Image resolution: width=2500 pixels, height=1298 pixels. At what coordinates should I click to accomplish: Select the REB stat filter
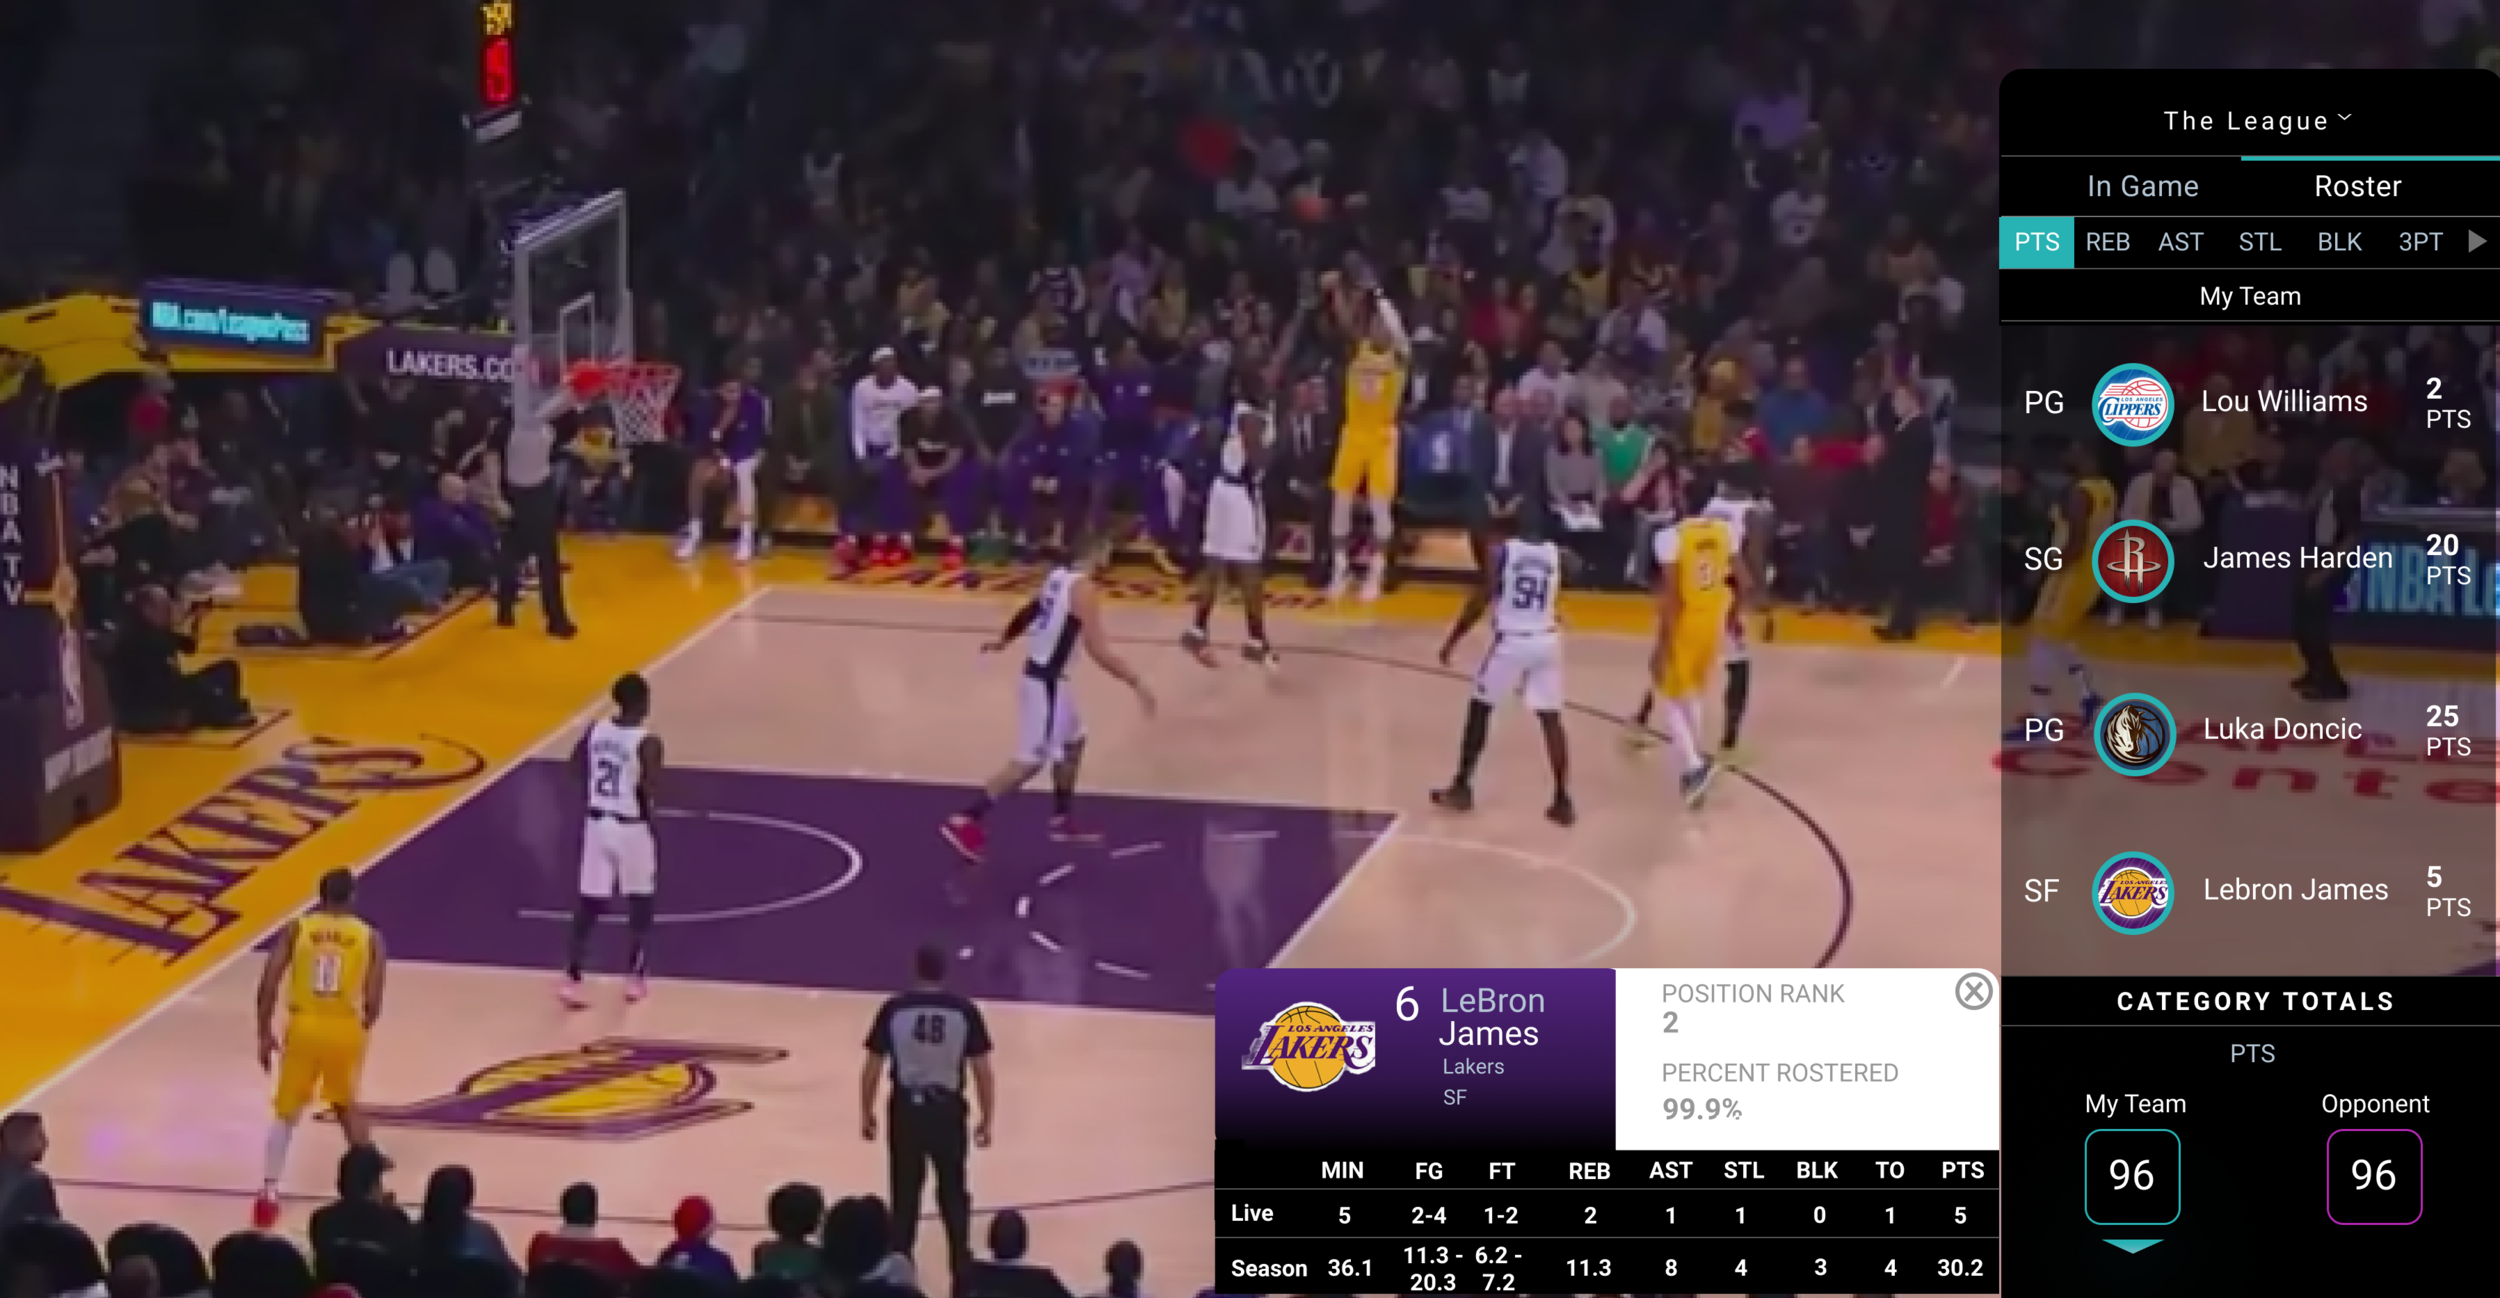pos(2107,242)
